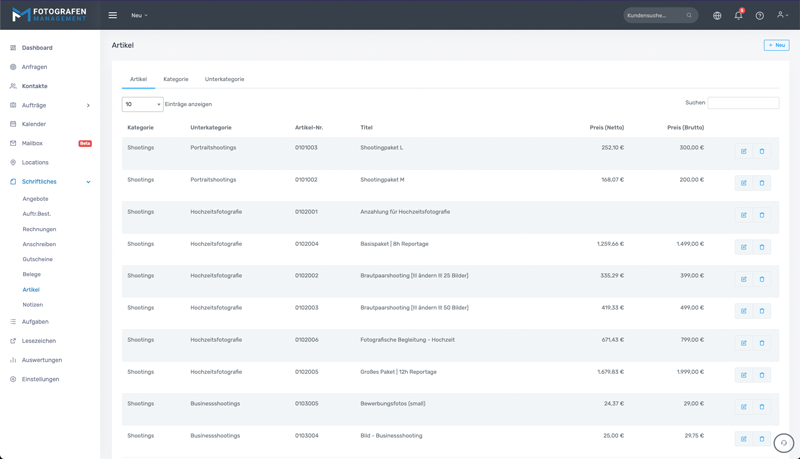Open Rechnungen in the sidebar
800x459 pixels.
point(39,229)
